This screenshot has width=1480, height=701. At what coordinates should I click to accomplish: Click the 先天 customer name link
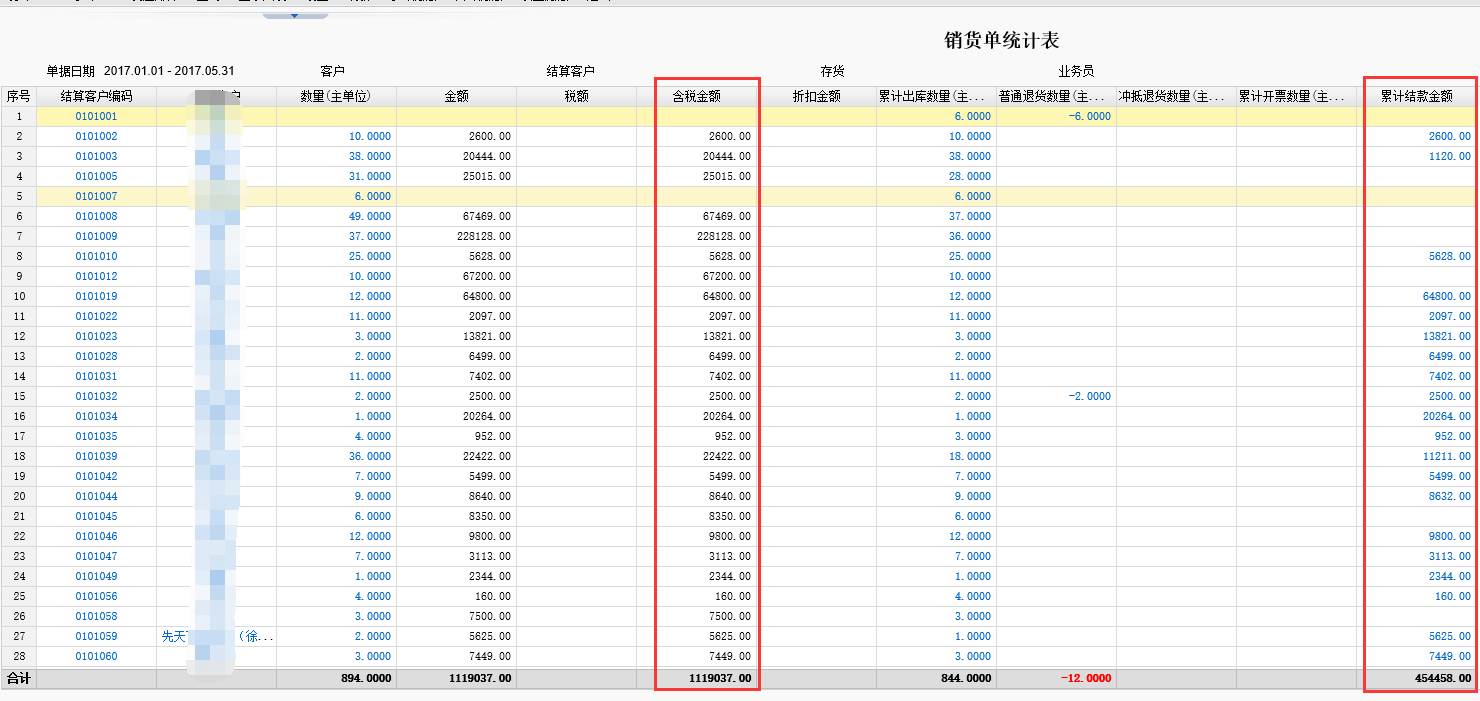pyautogui.click(x=175, y=636)
